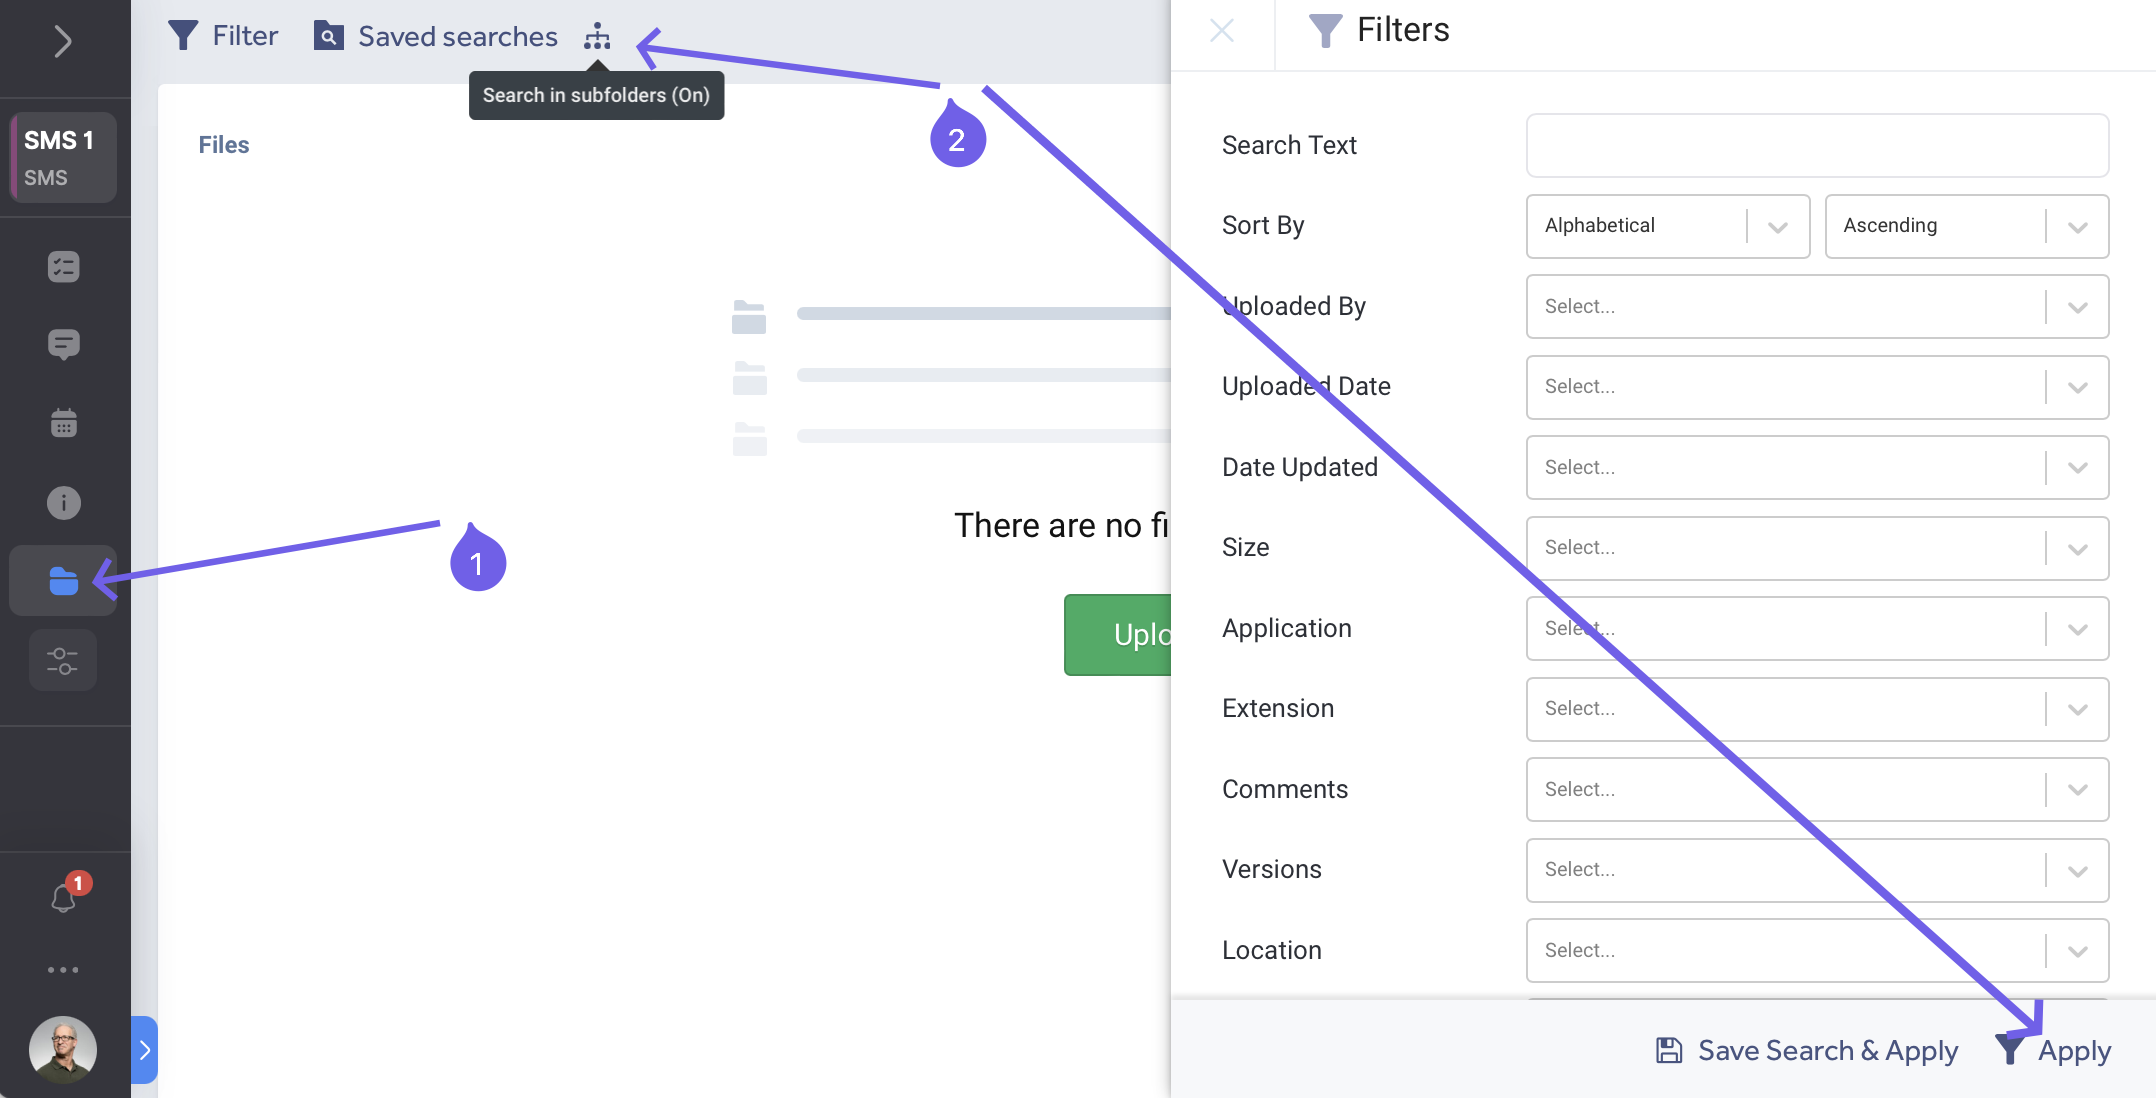Open the info sidebar icon
This screenshot has height=1098, width=2156.
(63, 502)
